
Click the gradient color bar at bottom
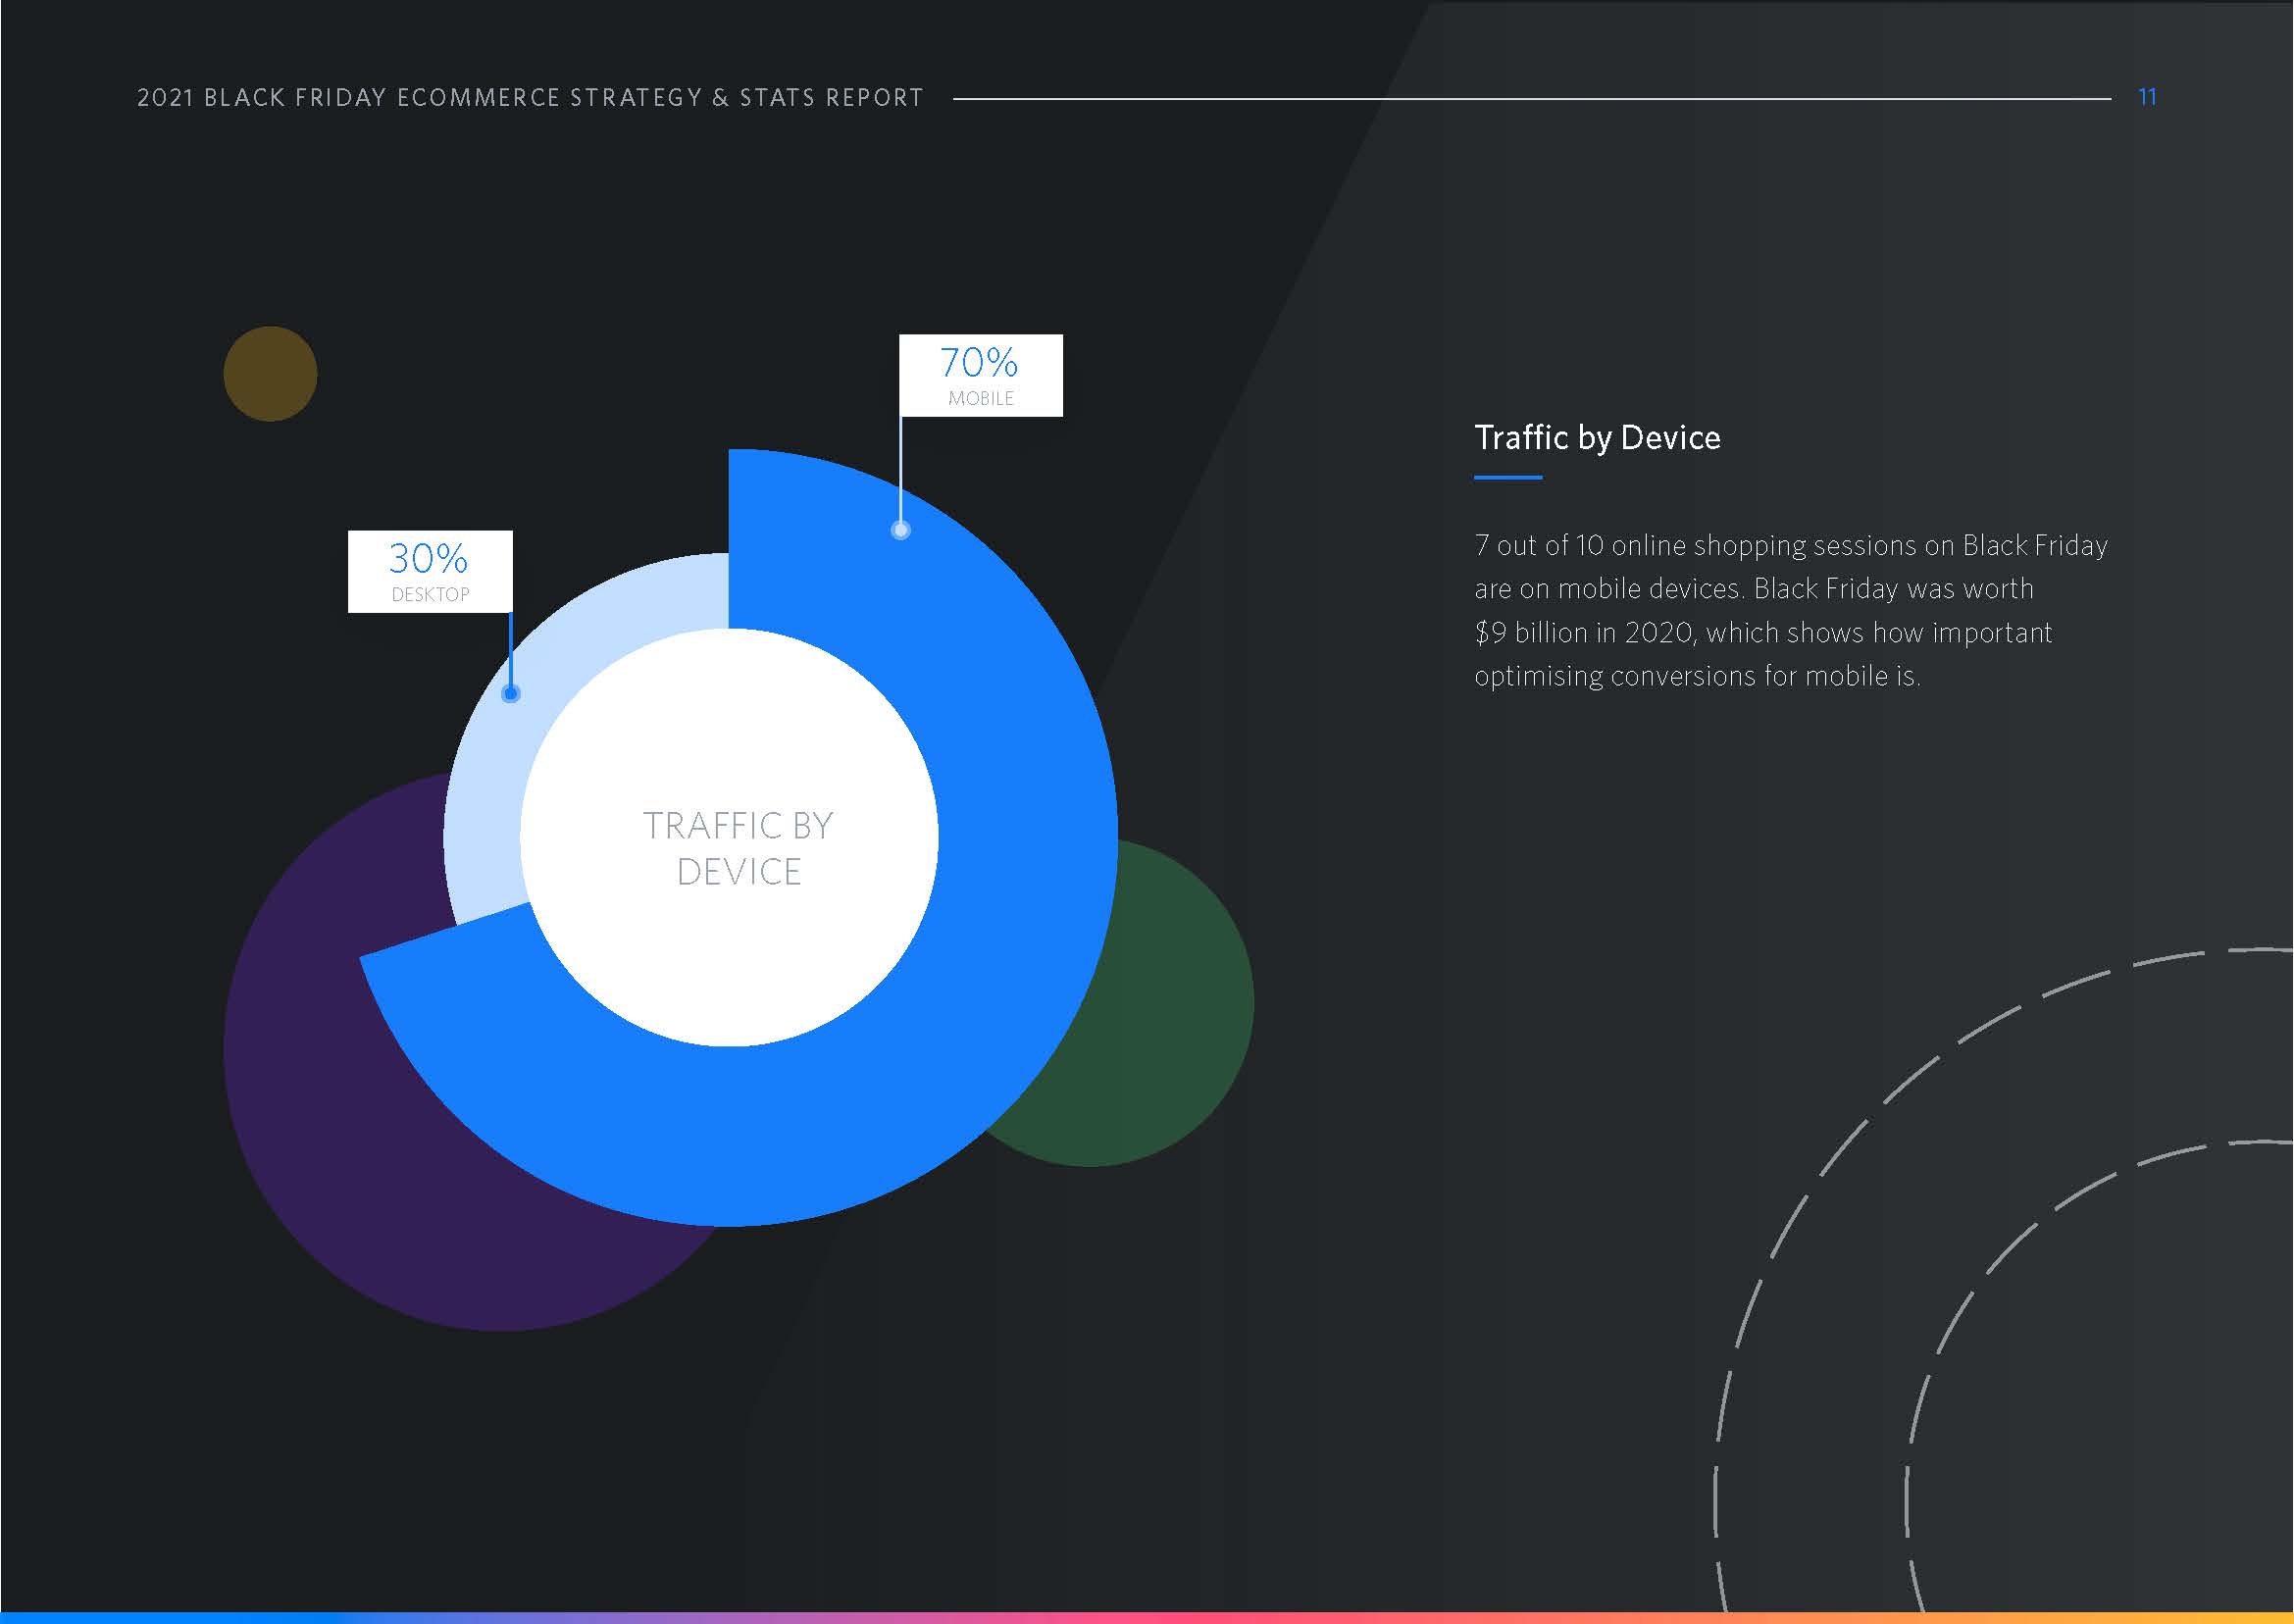tap(1147, 1616)
